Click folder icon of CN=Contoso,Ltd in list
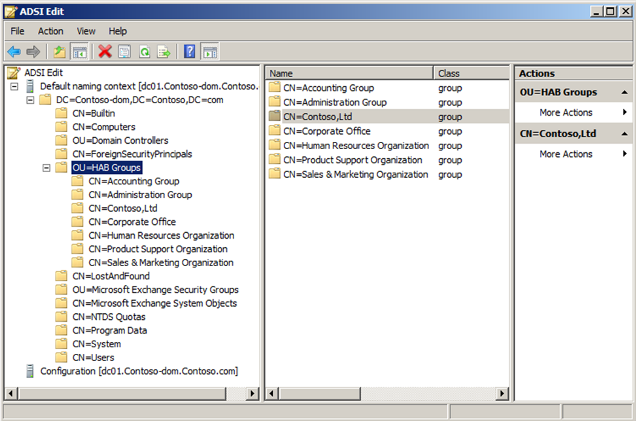636x421 pixels. [x=275, y=116]
